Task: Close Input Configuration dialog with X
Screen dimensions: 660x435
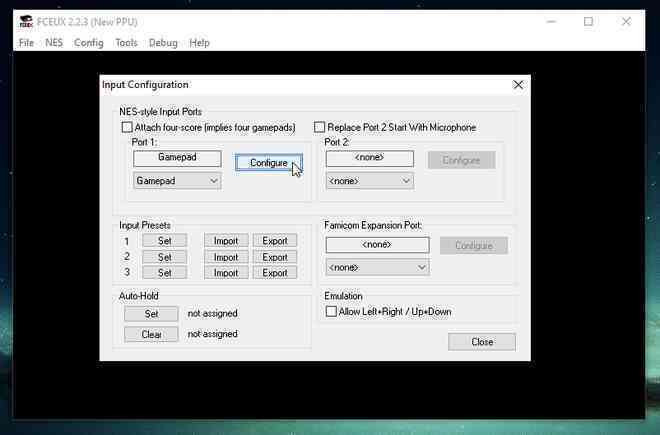Action: (x=518, y=85)
